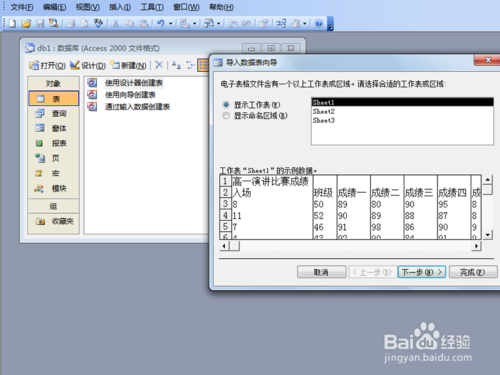The width and height of the screenshot is (500, 375).
Task: Open the New Object dropdown arrow
Action: click(x=305, y=24)
